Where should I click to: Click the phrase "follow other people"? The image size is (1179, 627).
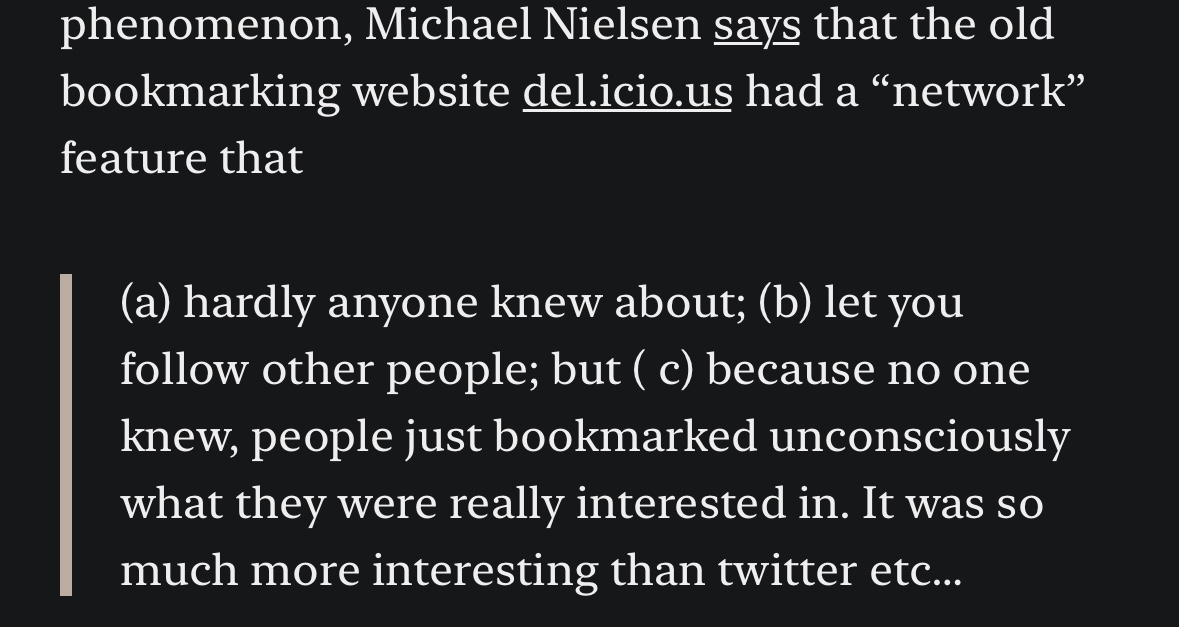[x=329, y=370]
